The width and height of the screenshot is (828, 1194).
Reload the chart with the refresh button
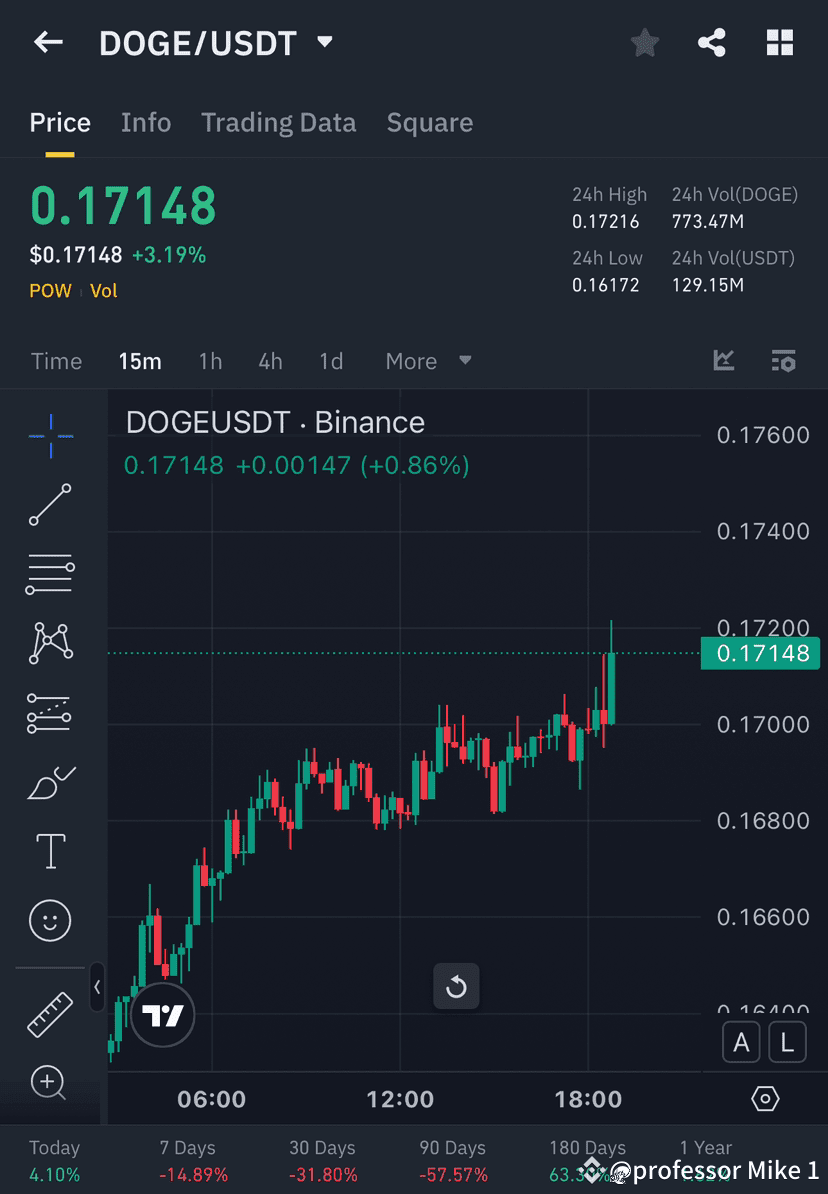pos(456,986)
